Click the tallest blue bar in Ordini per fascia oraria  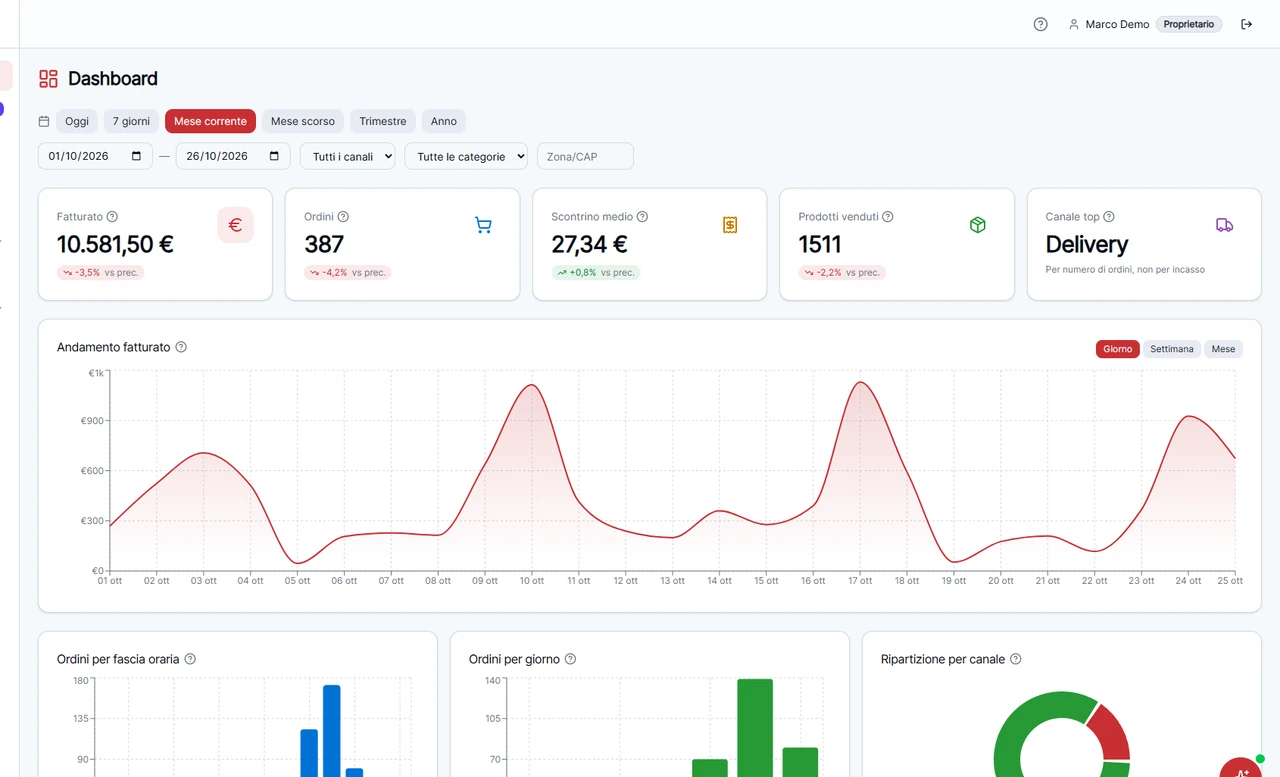point(332,731)
